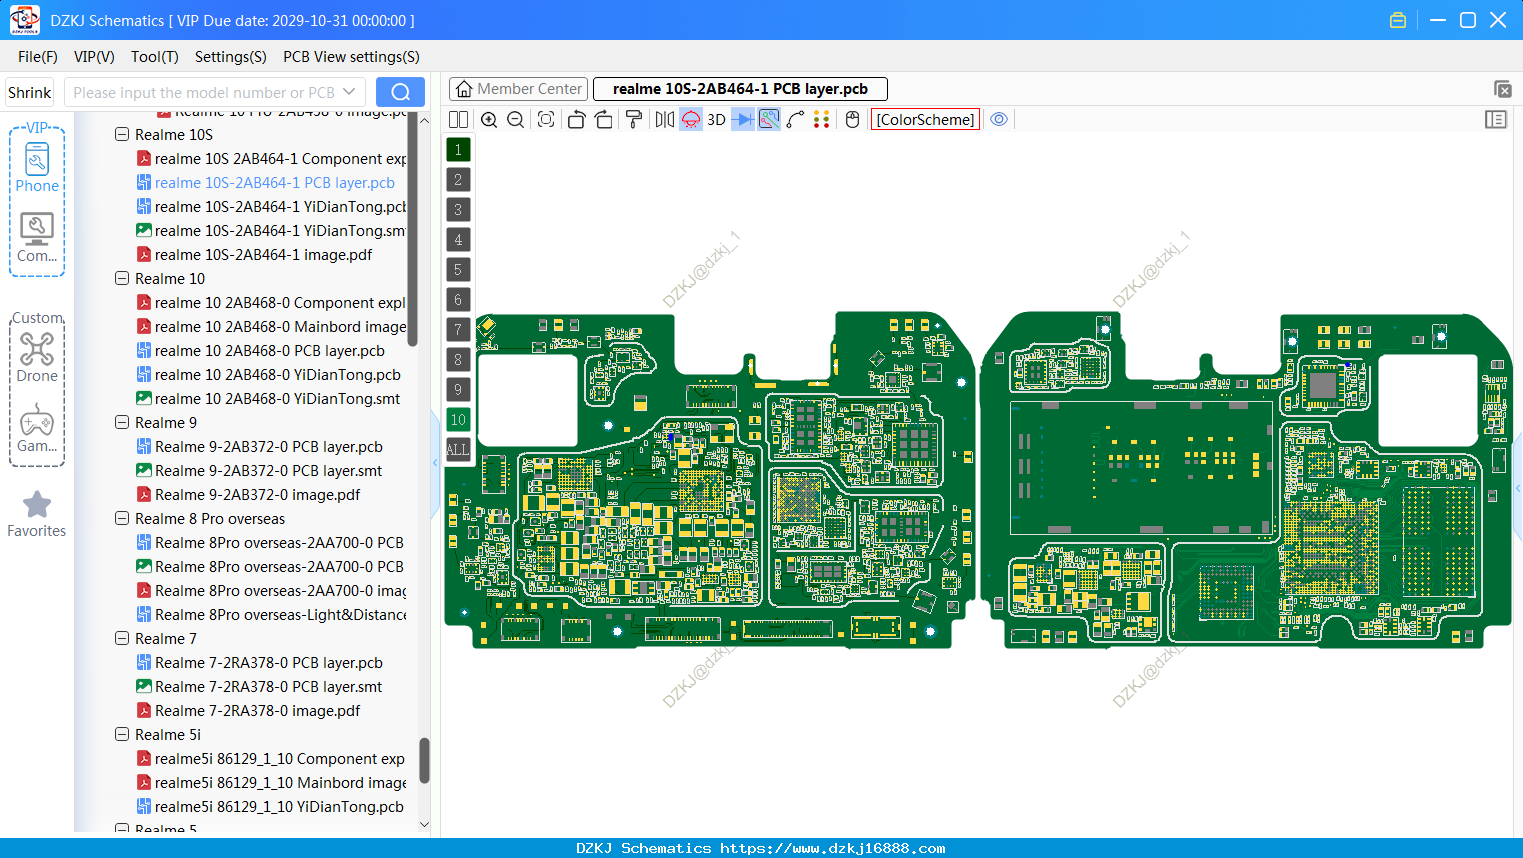
Task: Select the Game console category icon
Action: pyautogui.click(x=37, y=428)
